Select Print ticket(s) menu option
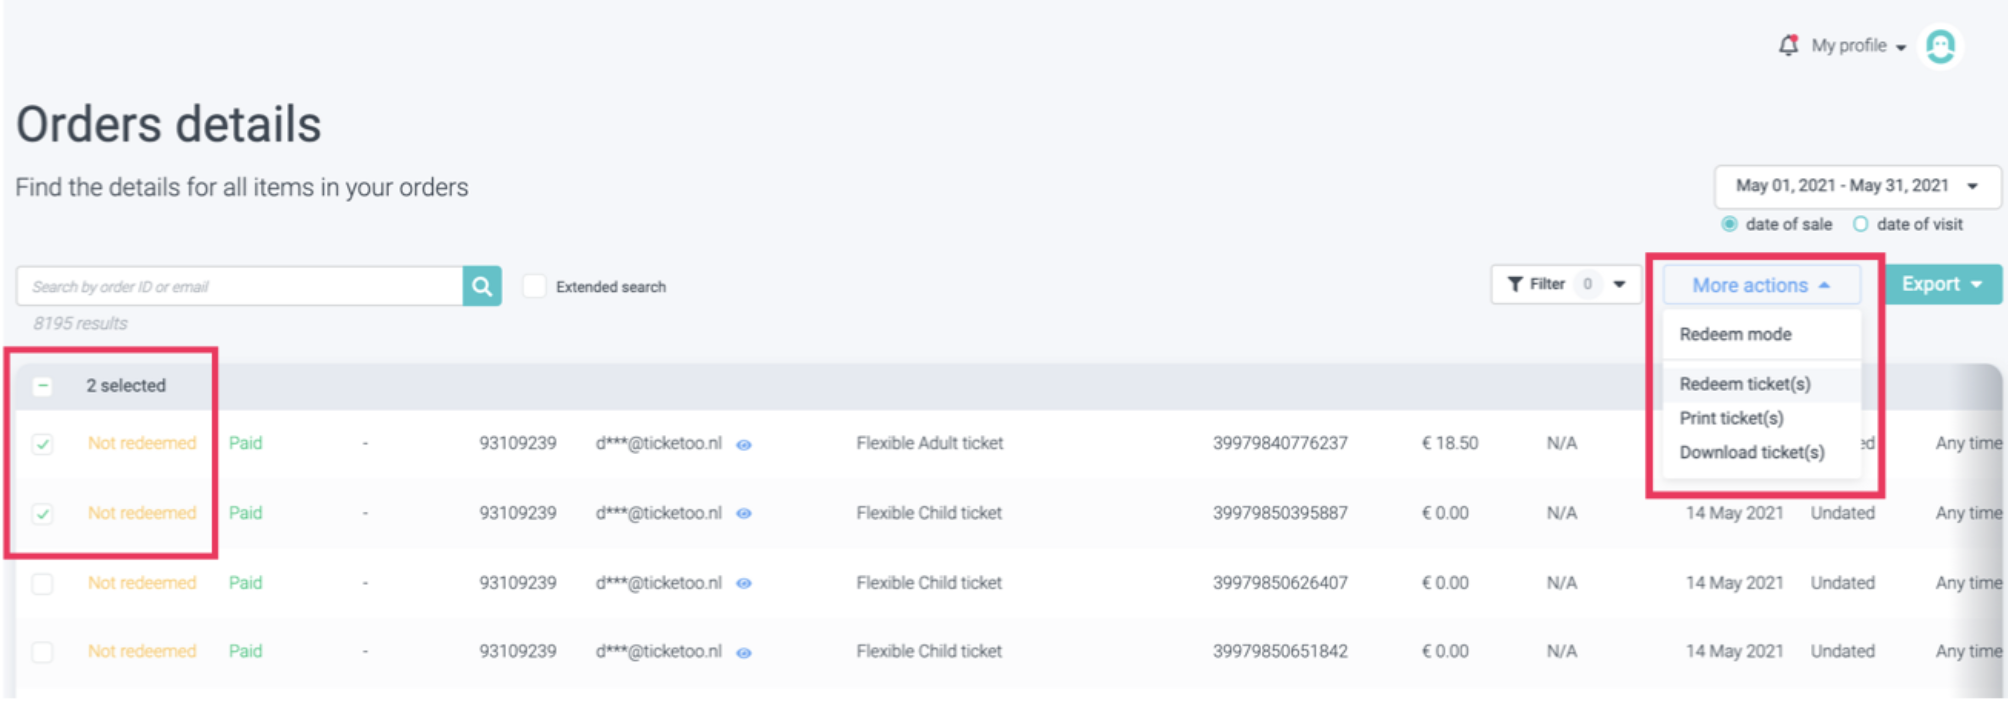This screenshot has height=704, width=2008. click(x=1731, y=418)
